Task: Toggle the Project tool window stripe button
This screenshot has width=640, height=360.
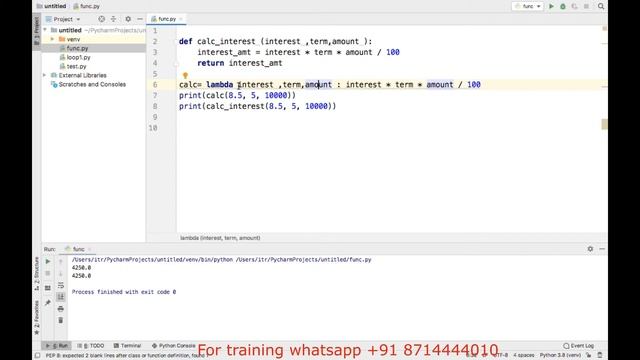Action: click(x=36, y=31)
